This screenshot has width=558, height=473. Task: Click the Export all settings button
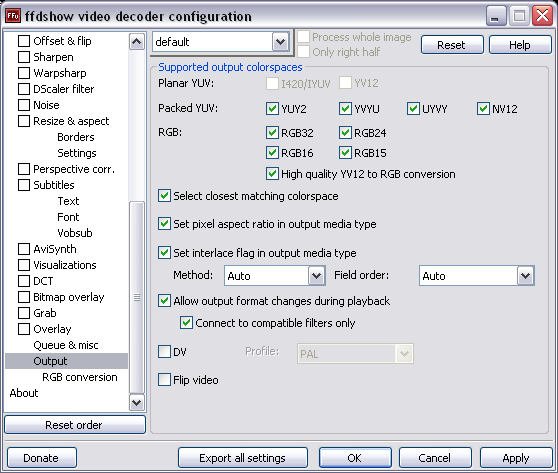click(243, 458)
